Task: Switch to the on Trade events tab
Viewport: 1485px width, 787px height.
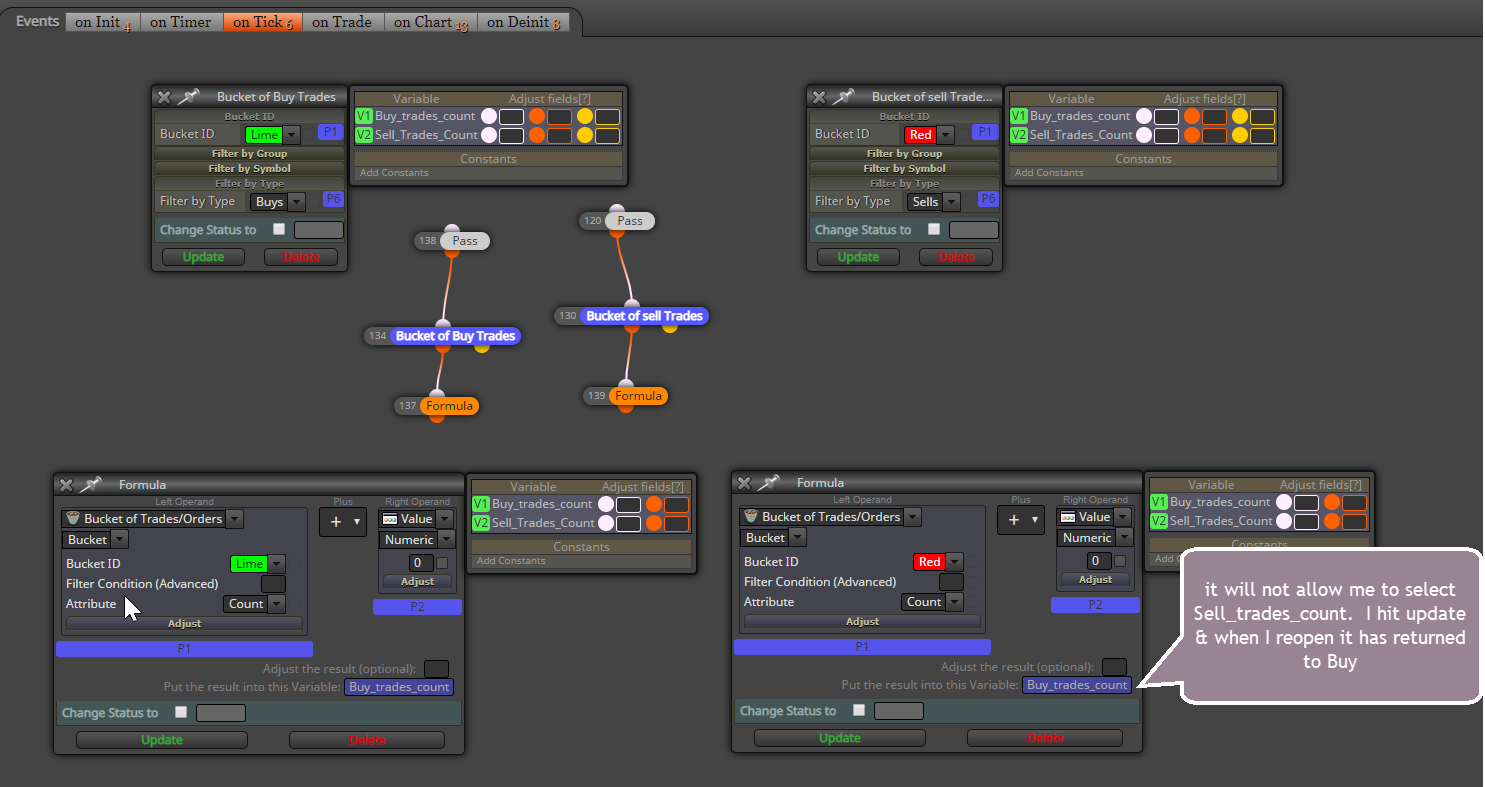Action: point(341,22)
